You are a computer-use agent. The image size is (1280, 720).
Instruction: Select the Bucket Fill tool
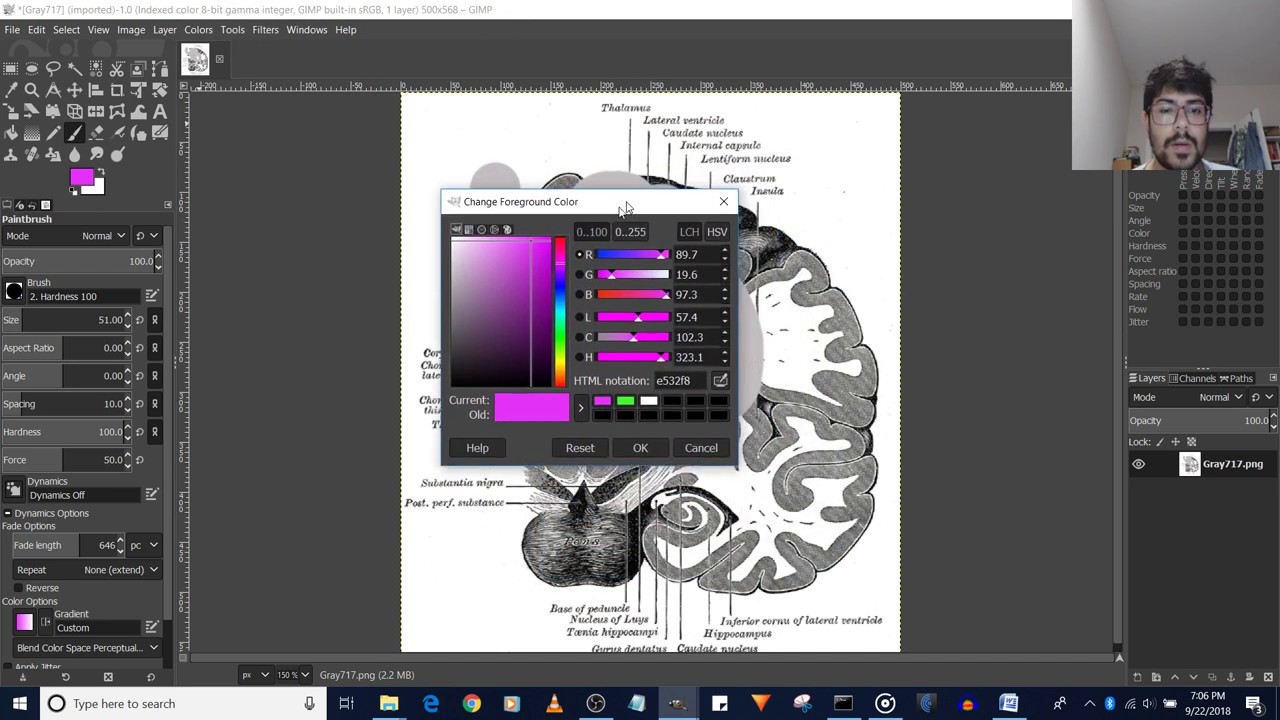(10, 132)
